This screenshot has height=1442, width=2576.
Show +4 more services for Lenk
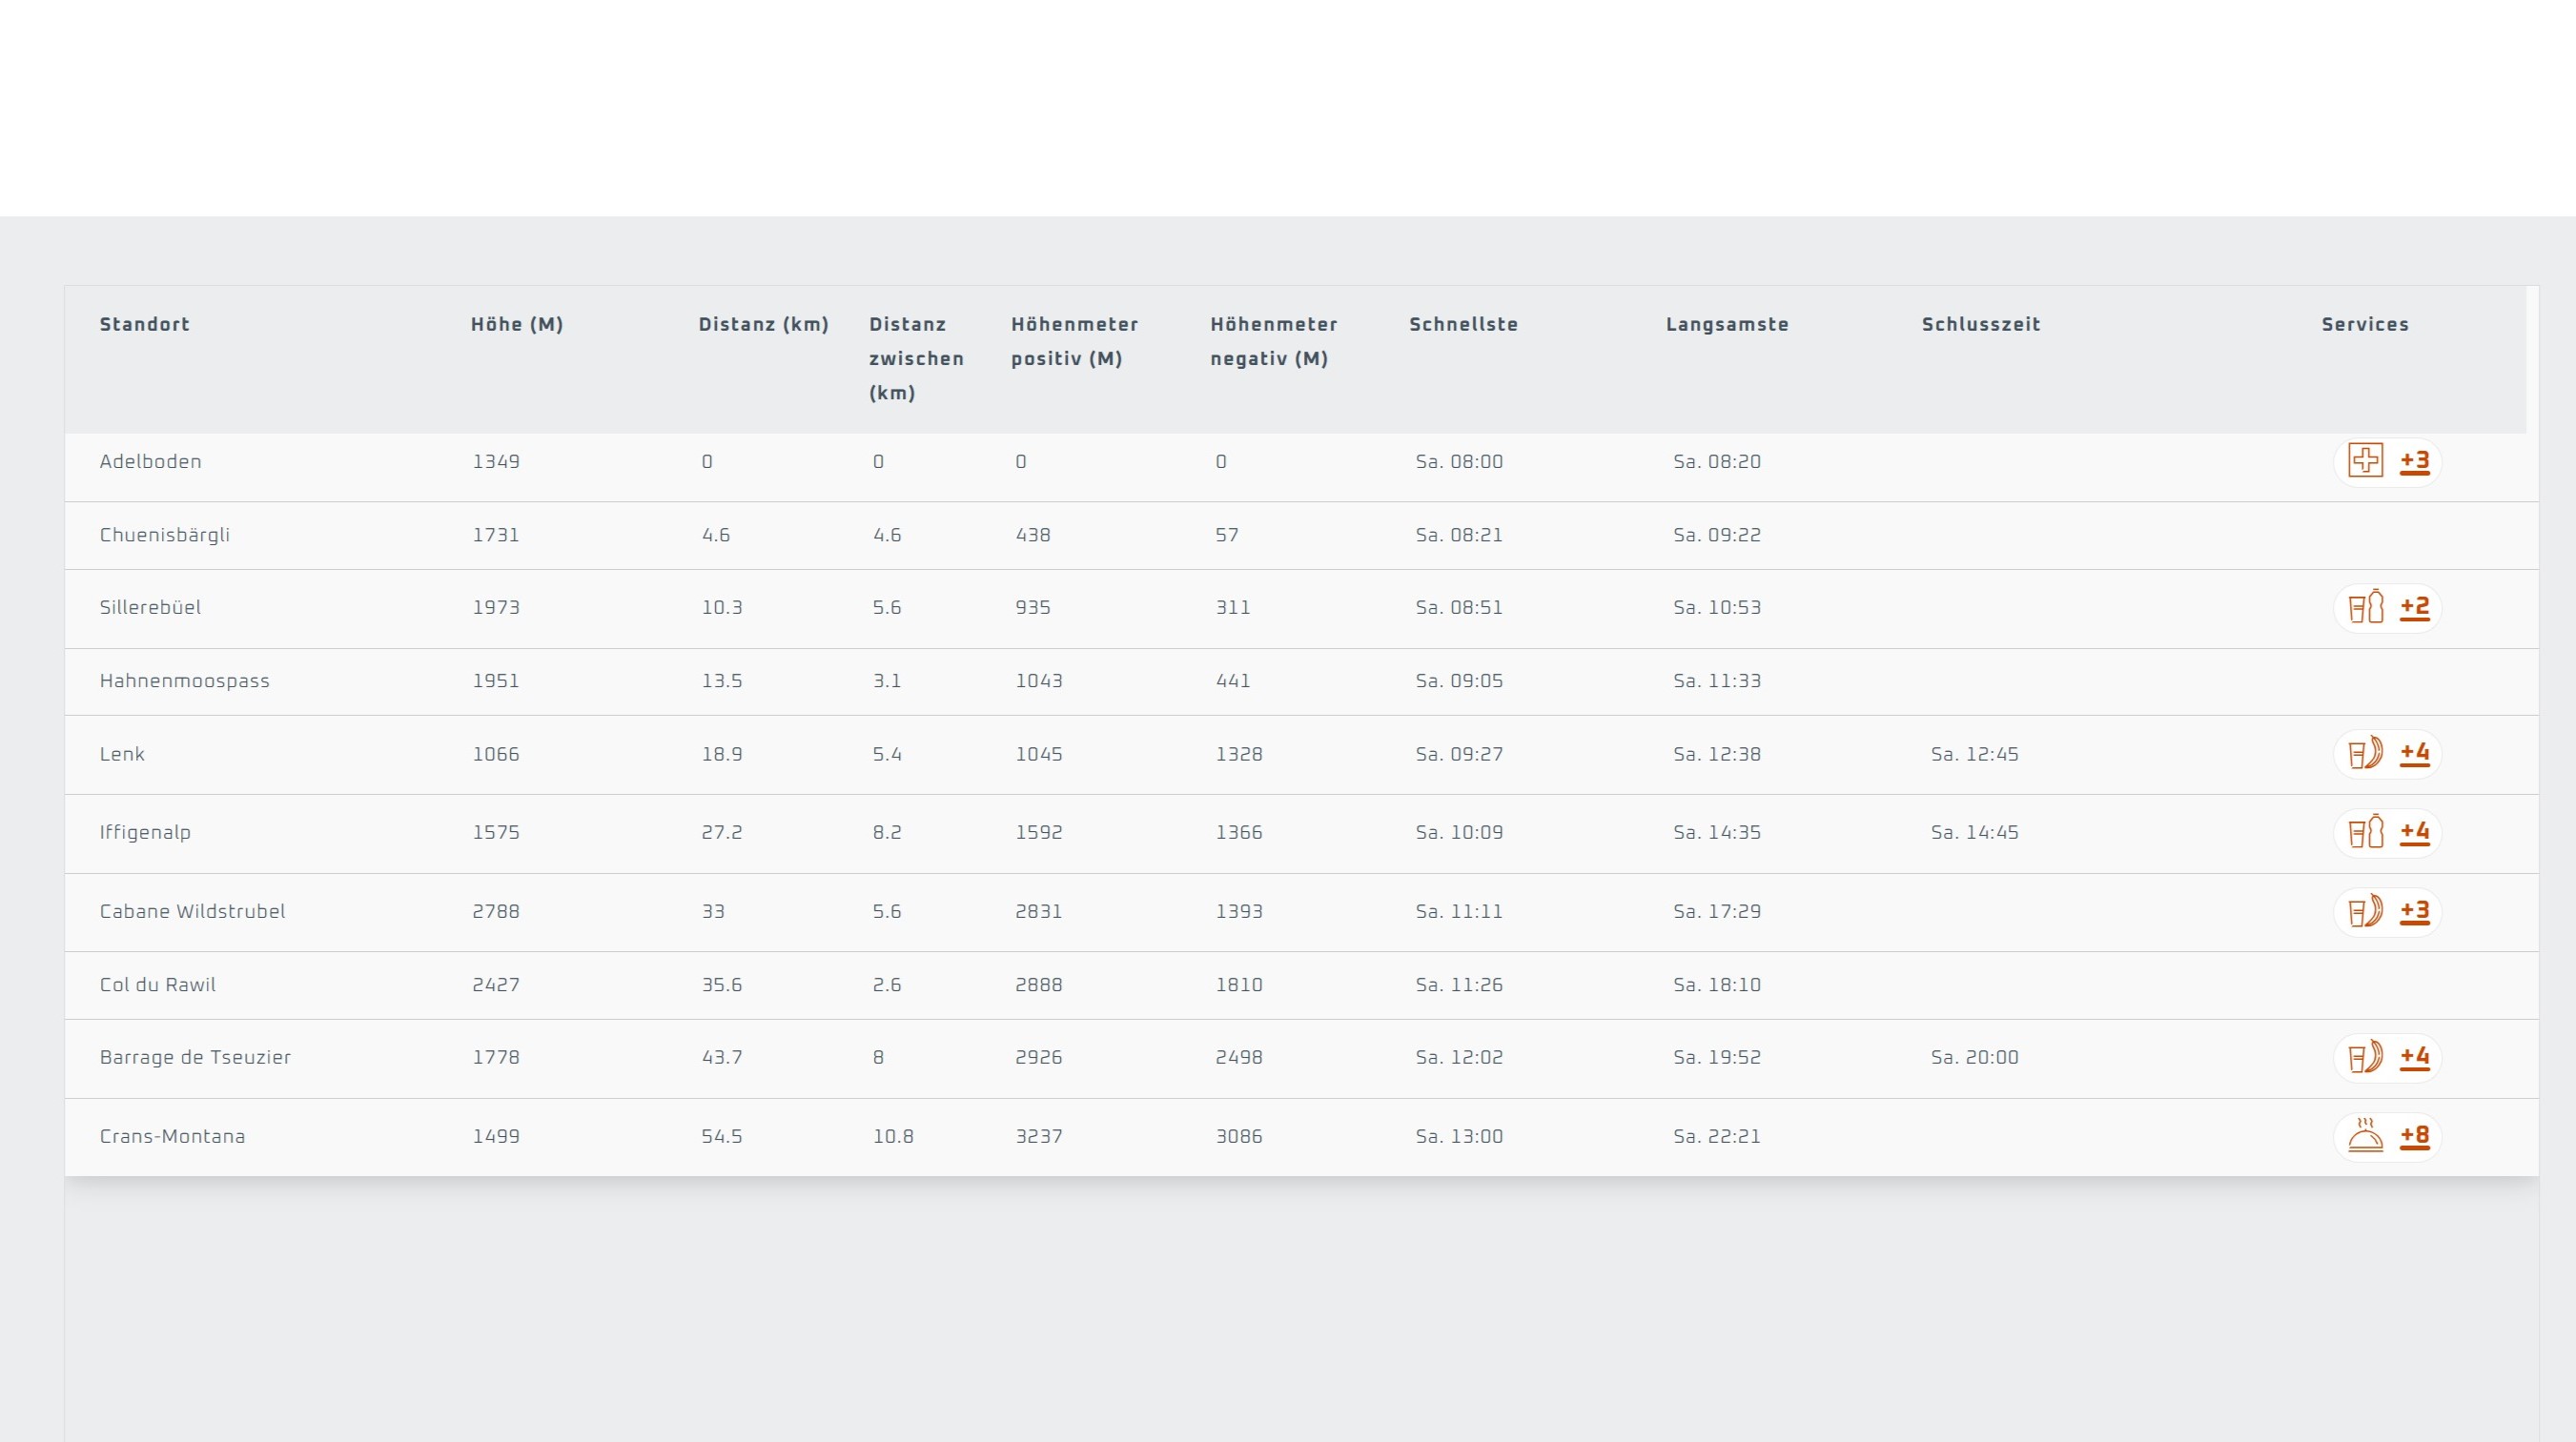2414,753
